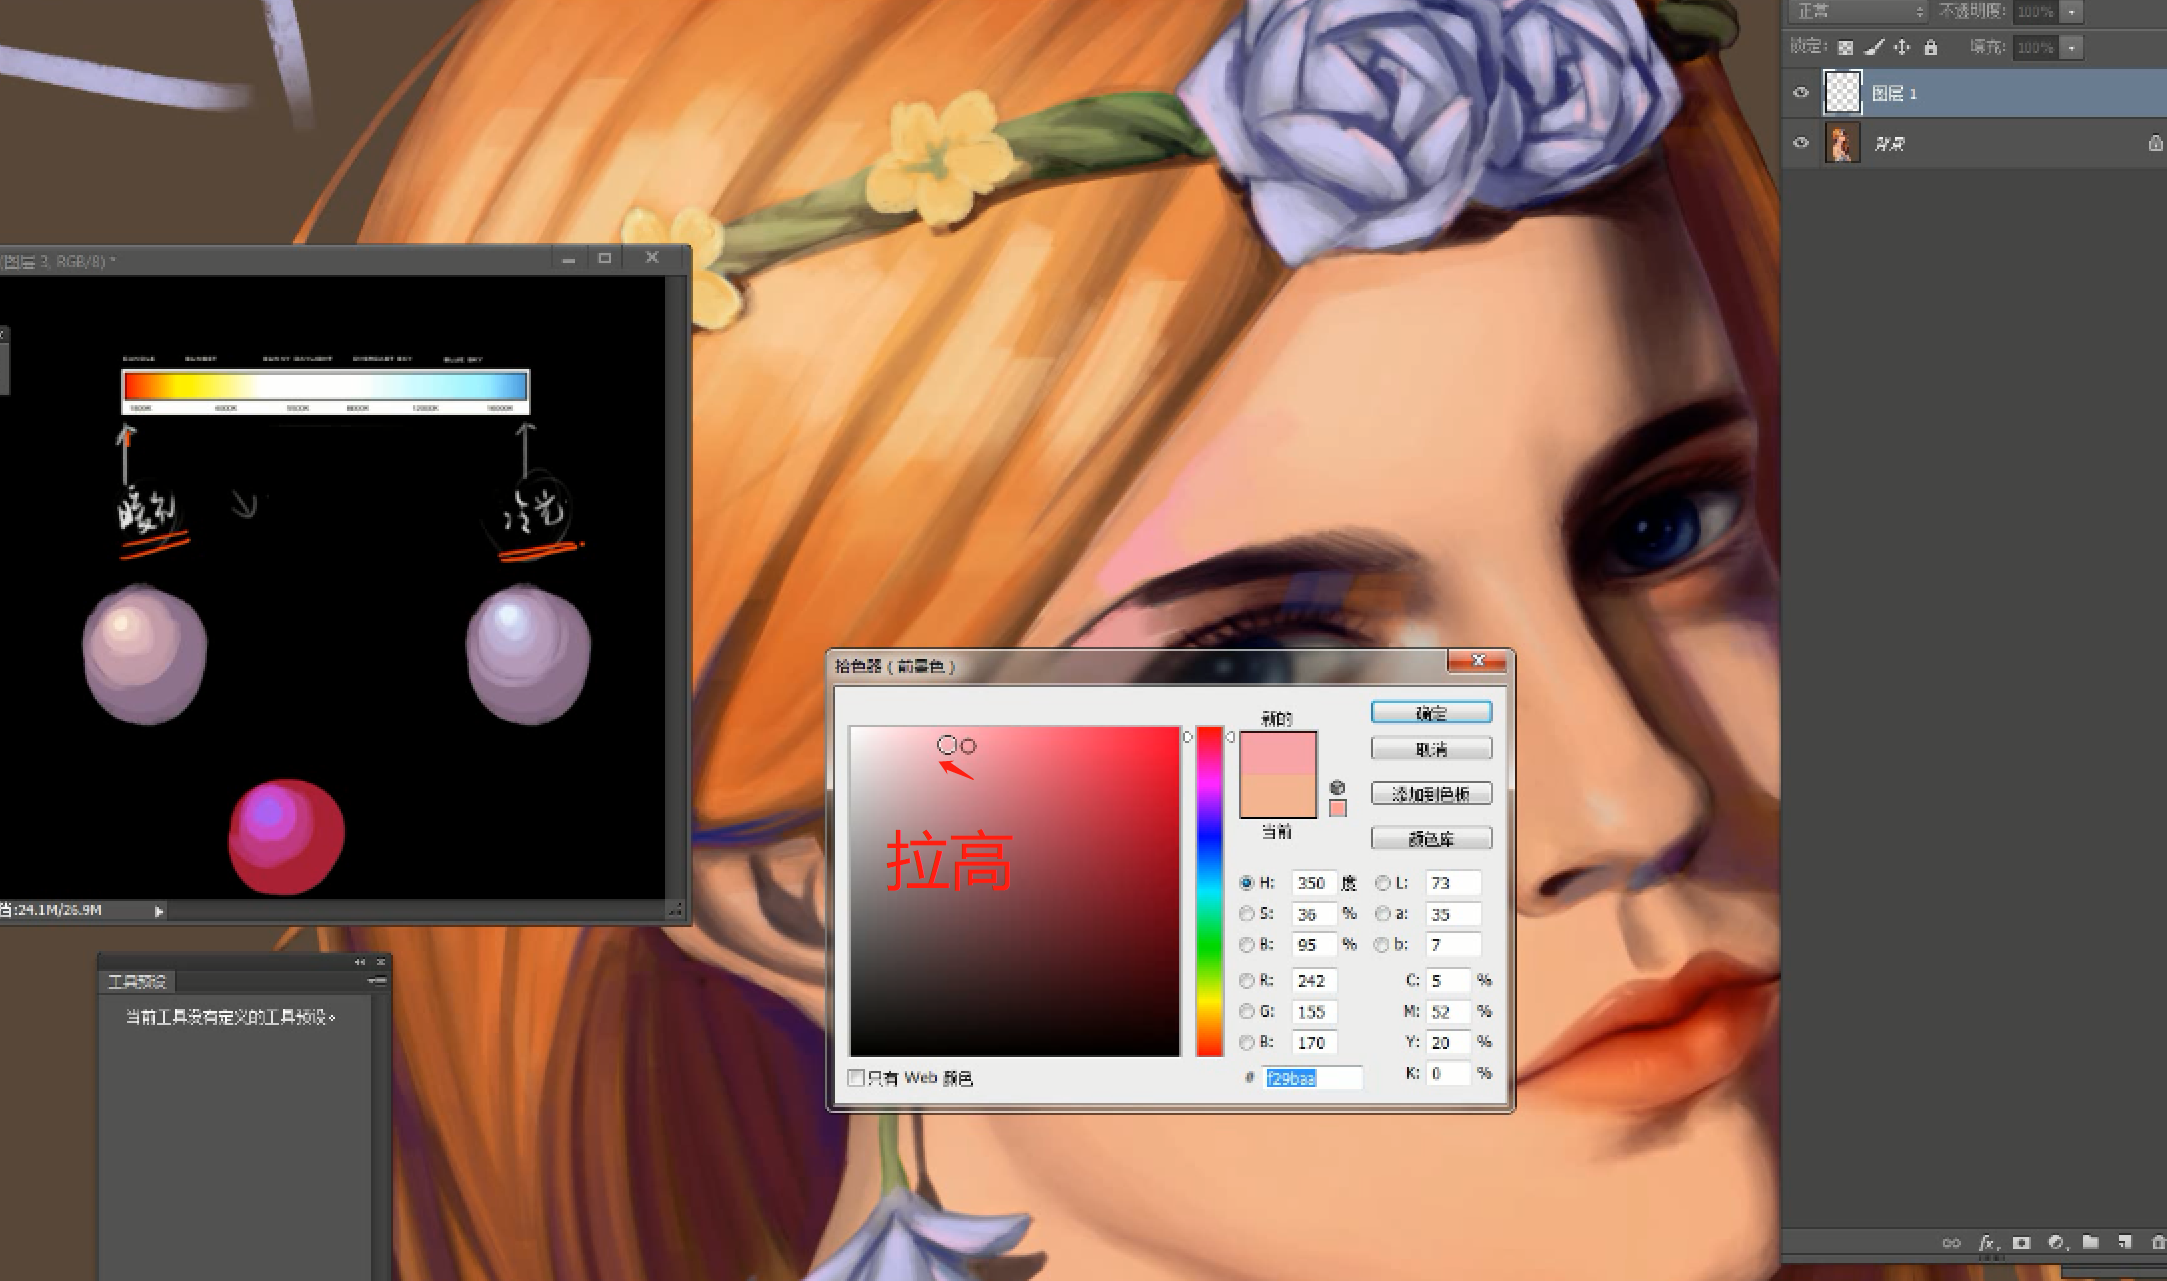Open the 正常 blend mode dropdown
This screenshot has width=2167, height=1281.
coord(1859,11)
